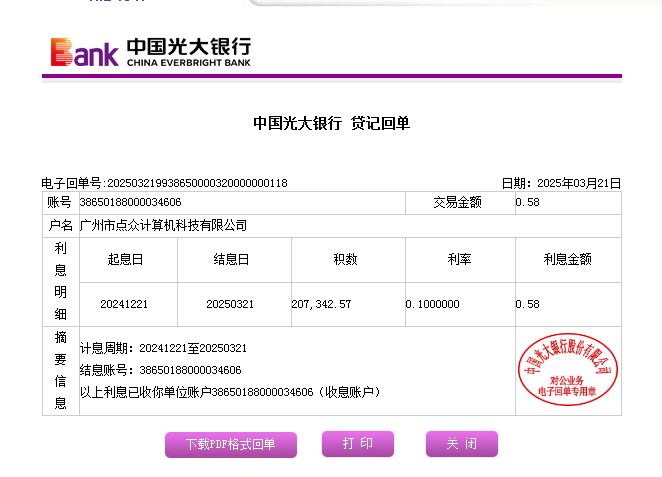Click account number in the 账号 row
Viewport: 662px width, 477px height.
[x=130, y=202]
